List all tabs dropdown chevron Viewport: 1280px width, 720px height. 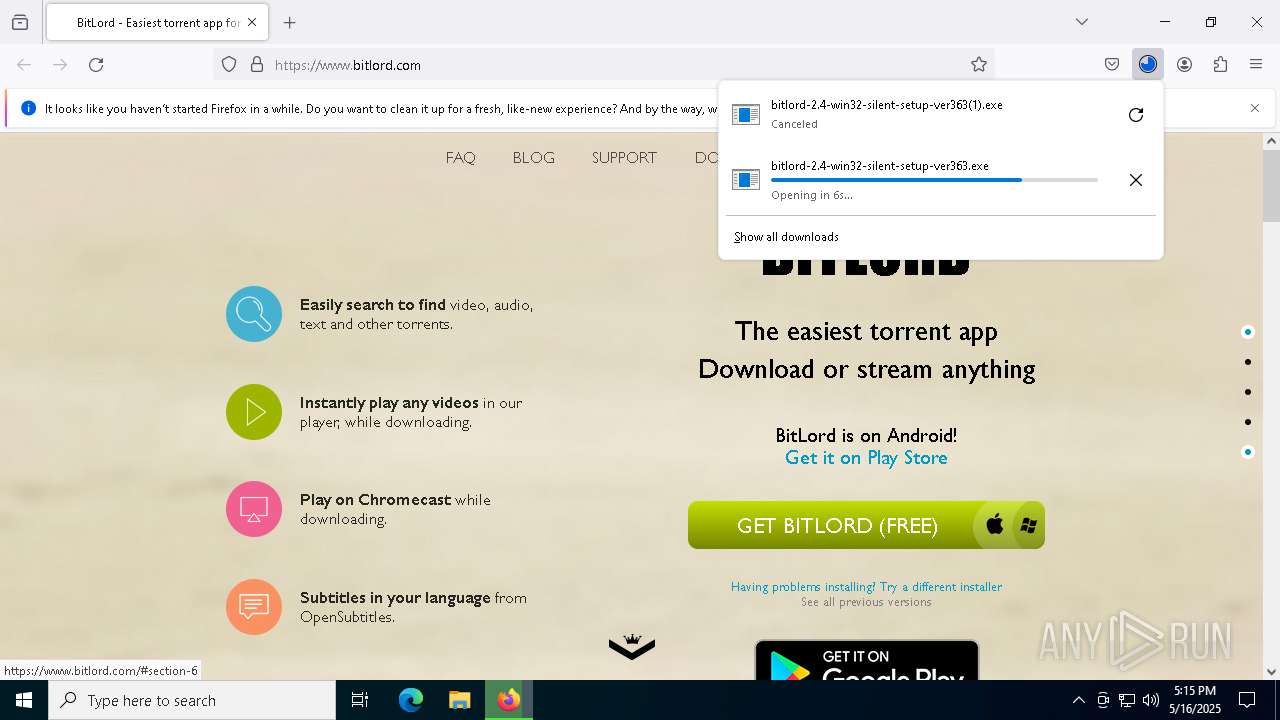click(x=1081, y=22)
